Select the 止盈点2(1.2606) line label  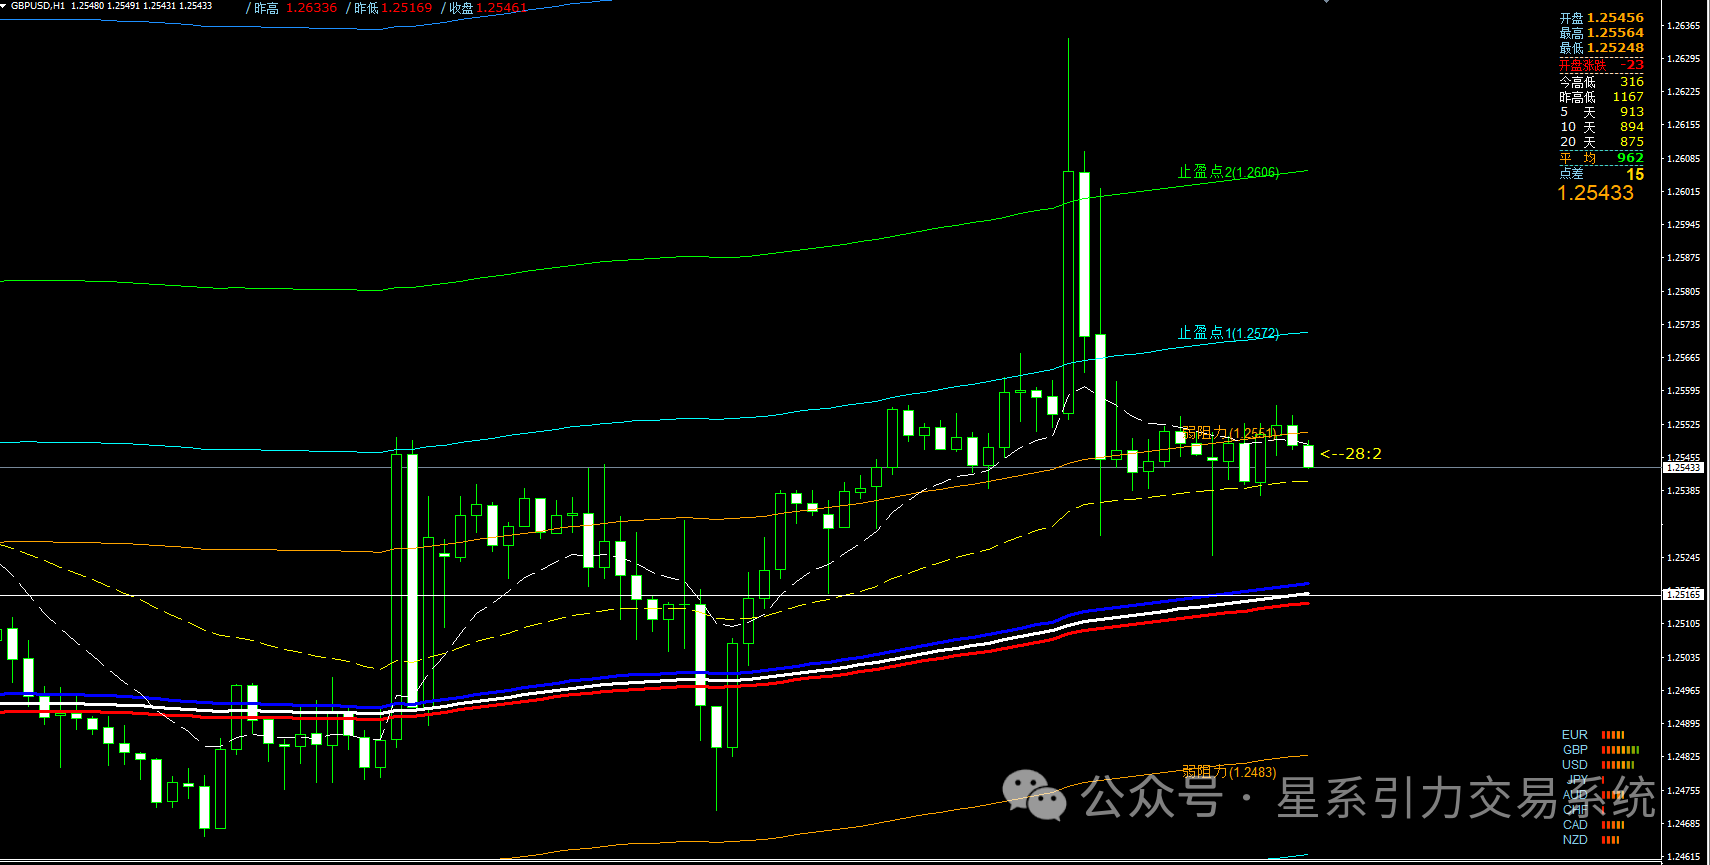1228,172
